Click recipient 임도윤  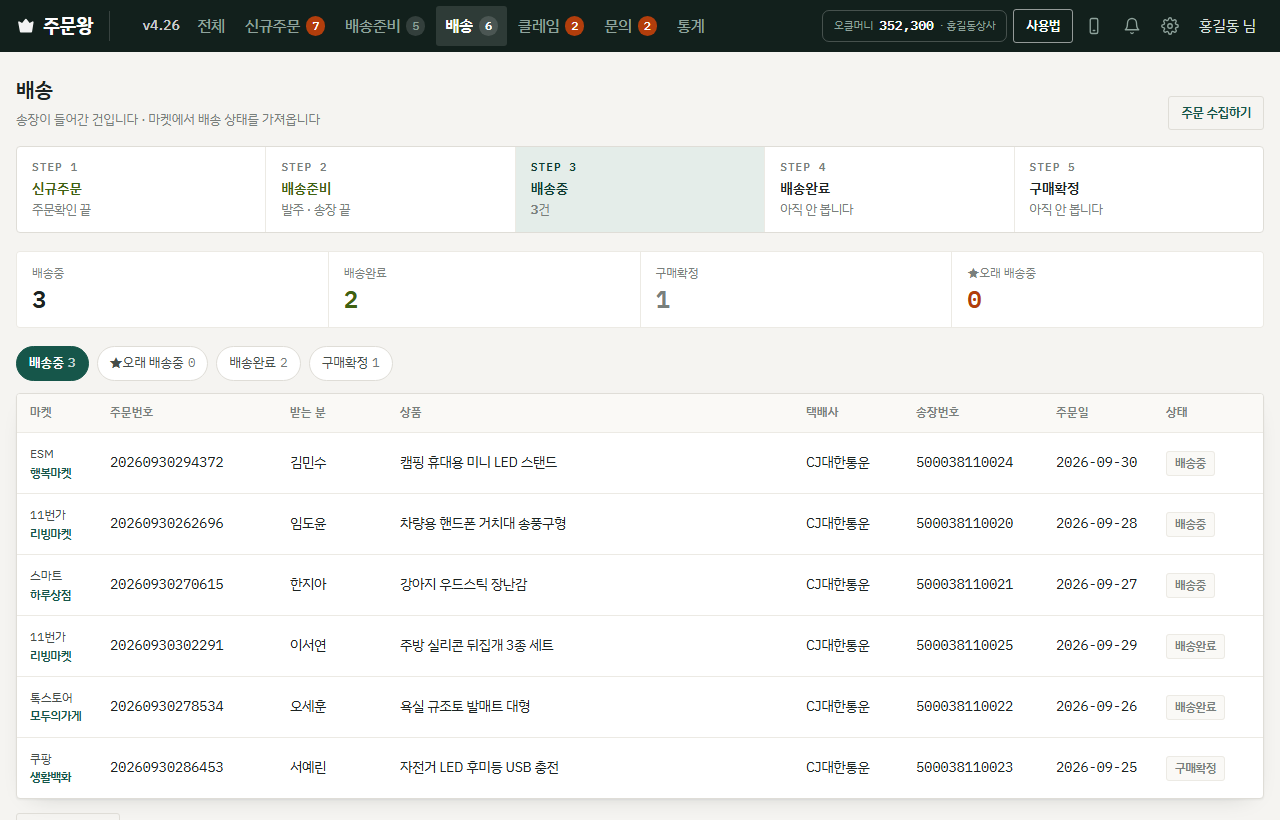308,524
